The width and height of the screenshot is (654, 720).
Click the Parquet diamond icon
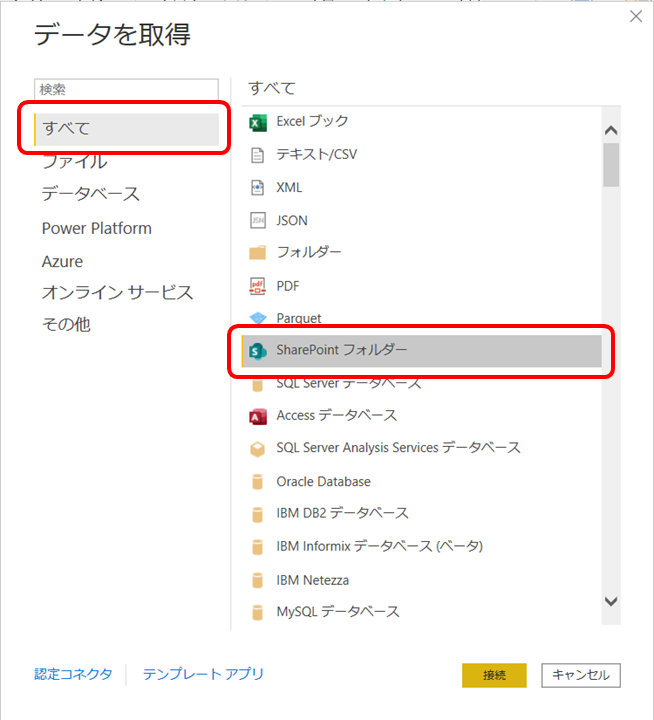[258, 318]
